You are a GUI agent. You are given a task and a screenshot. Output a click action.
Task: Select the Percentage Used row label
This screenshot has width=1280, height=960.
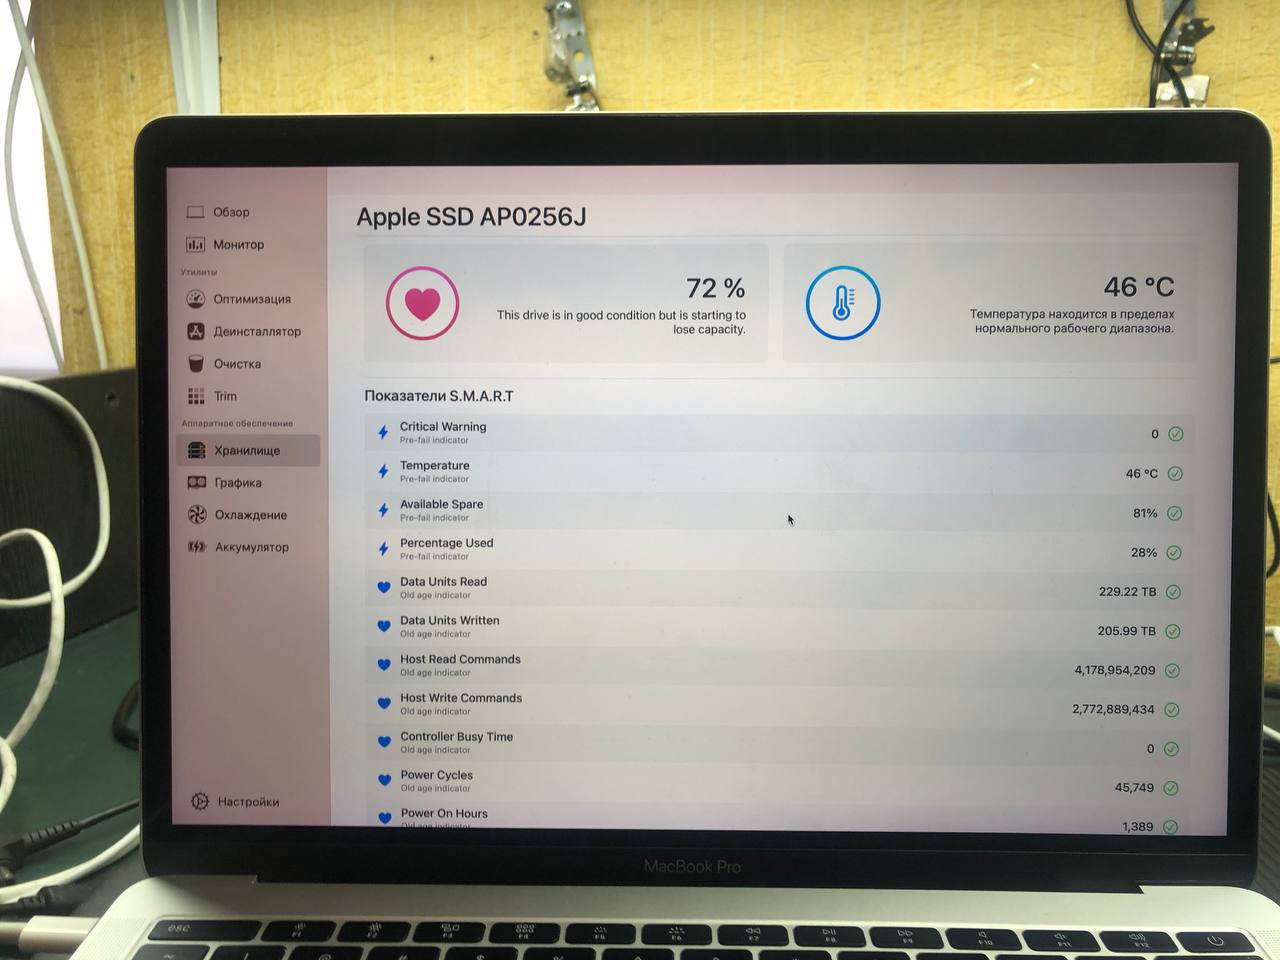click(447, 543)
